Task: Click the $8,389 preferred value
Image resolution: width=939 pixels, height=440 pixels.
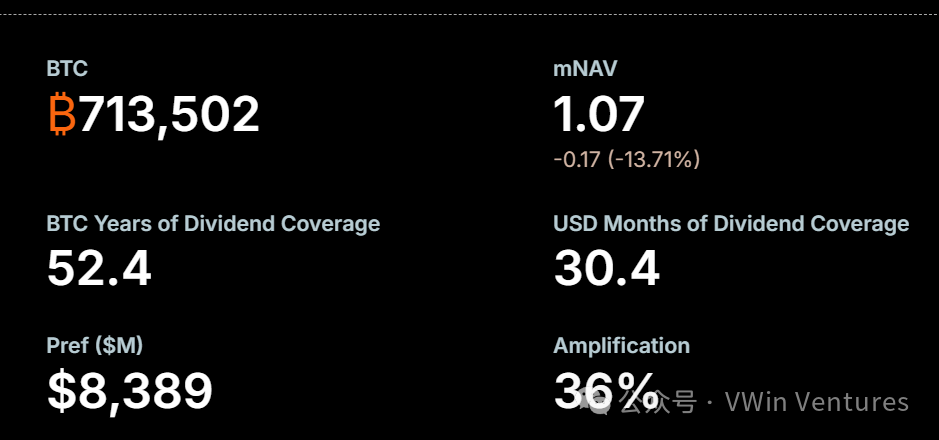Action: [130, 391]
